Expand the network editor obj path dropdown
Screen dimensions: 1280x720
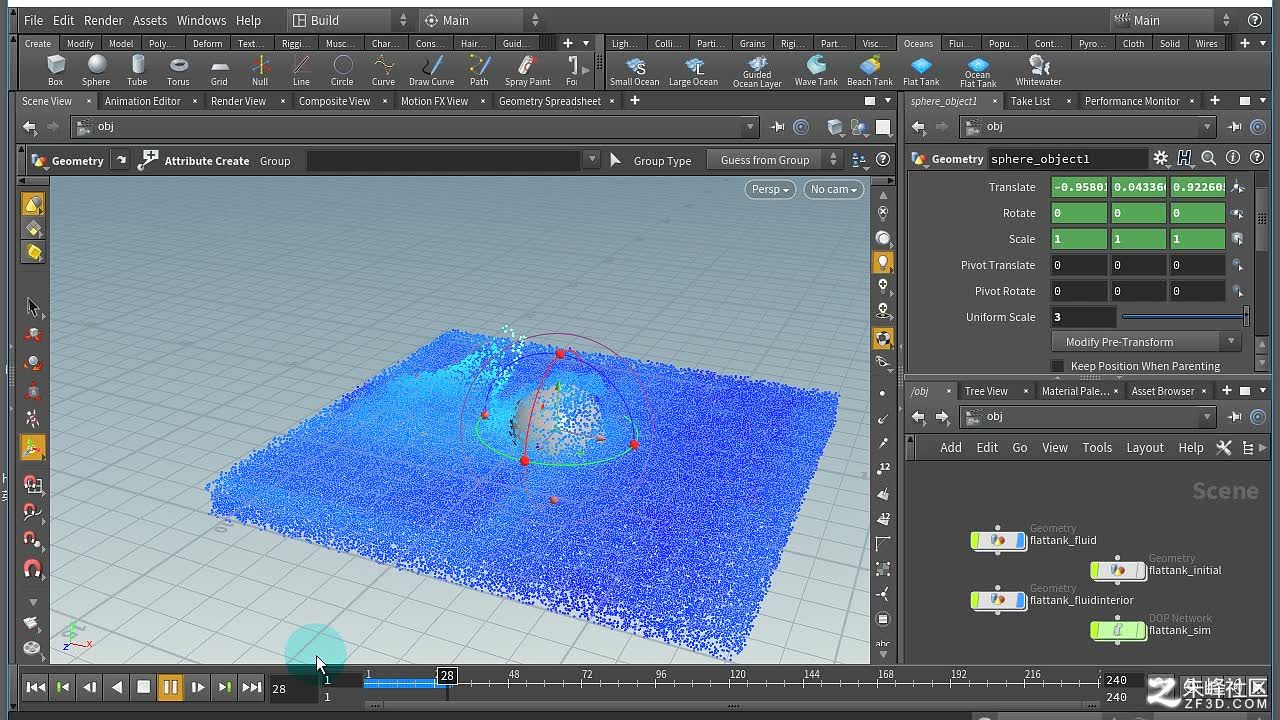pyautogui.click(x=1208, y=417)
